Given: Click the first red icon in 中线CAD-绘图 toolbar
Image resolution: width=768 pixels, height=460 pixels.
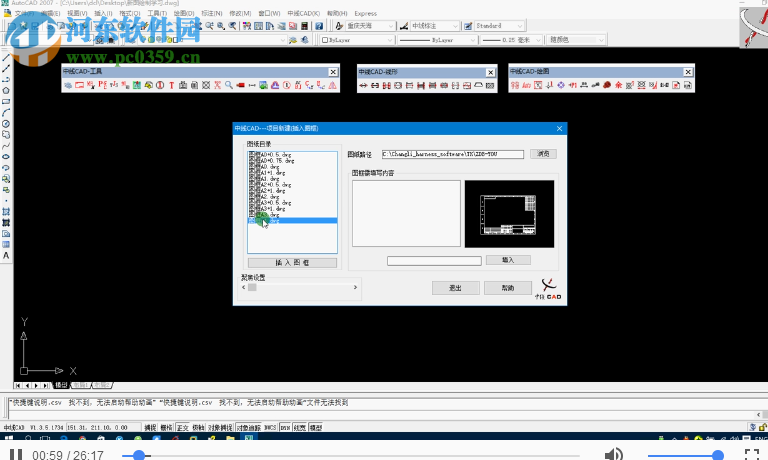Looking at the screenshot, I should [515, 85].
